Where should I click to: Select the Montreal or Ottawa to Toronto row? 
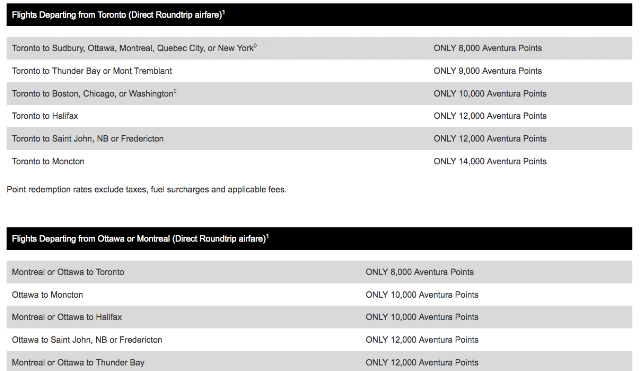(319, 272)
